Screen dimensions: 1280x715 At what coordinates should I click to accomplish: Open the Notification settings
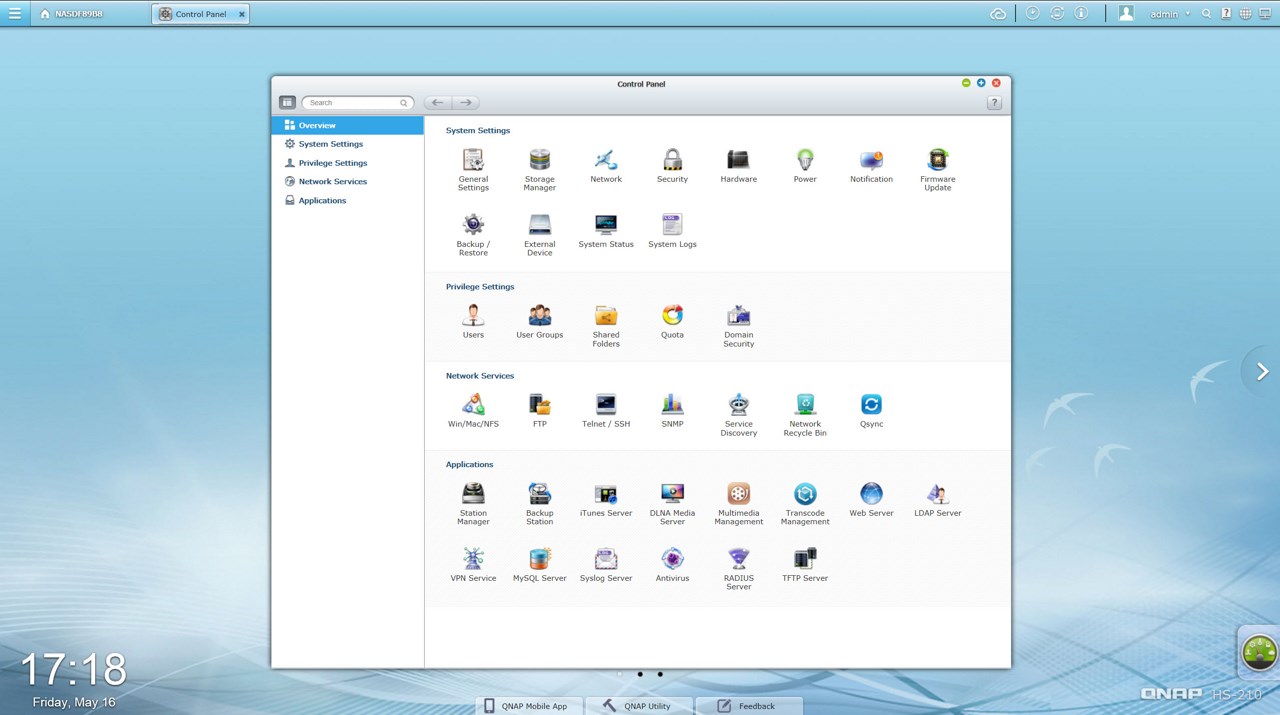pyautogui.click(x=871, y=165)
